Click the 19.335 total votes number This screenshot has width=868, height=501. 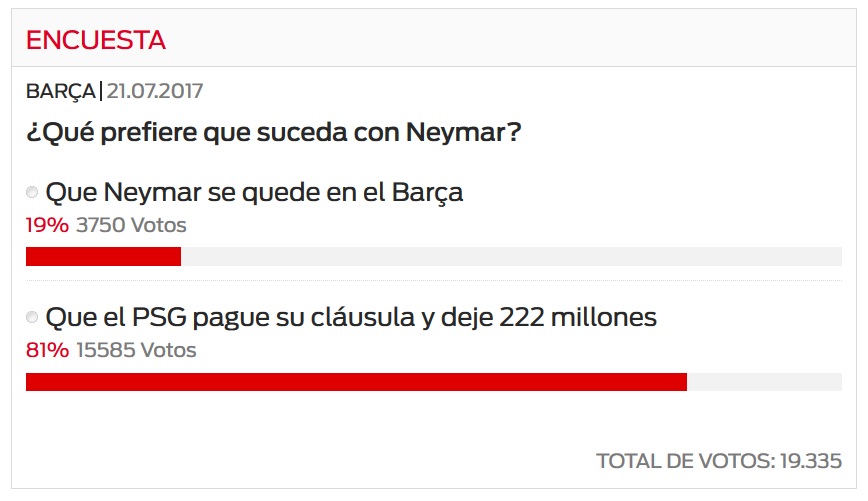(x=809, y=461)
